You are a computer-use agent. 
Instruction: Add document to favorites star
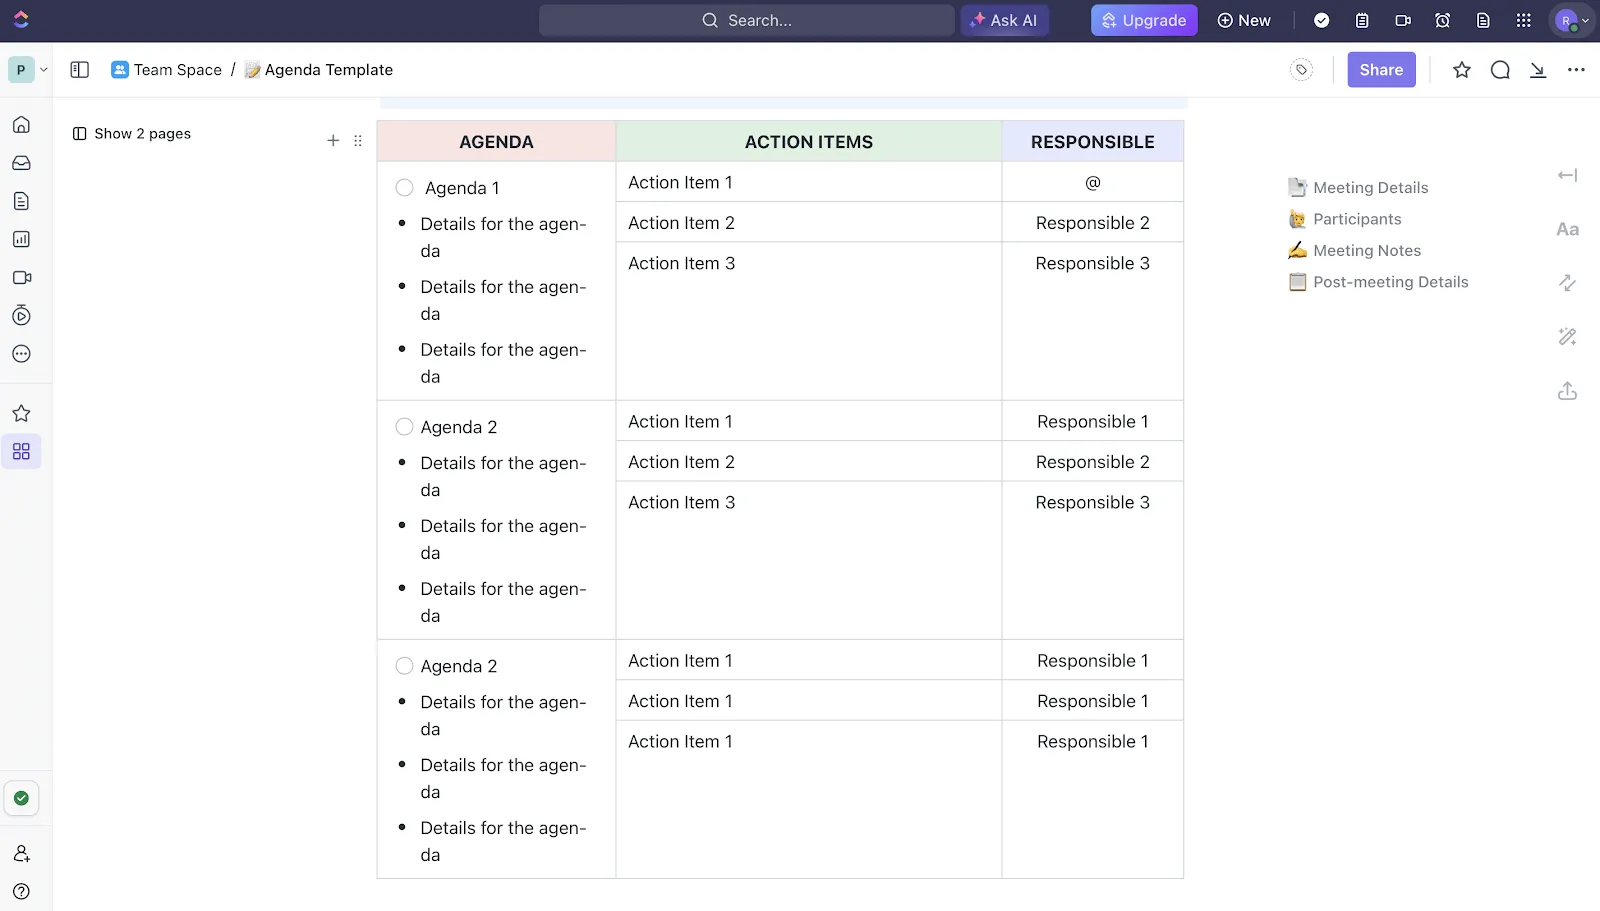1462,70
